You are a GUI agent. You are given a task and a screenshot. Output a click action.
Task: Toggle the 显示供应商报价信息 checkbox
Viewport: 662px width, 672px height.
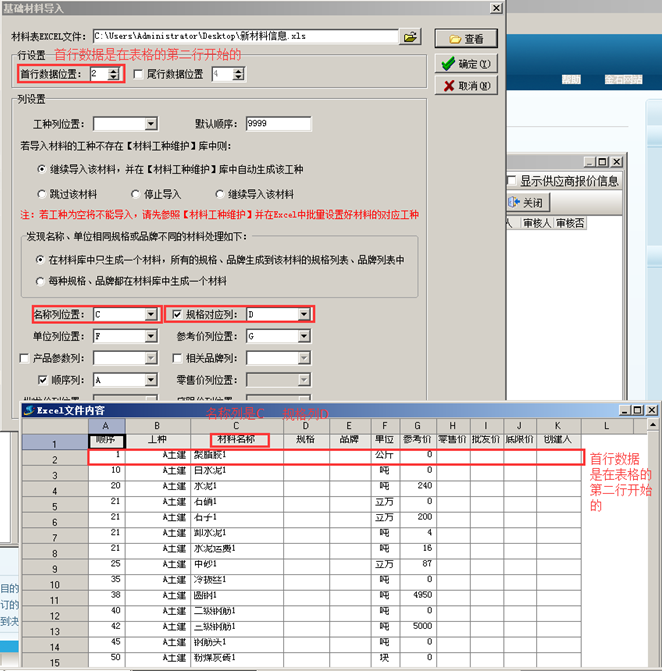tap(511, 181)
